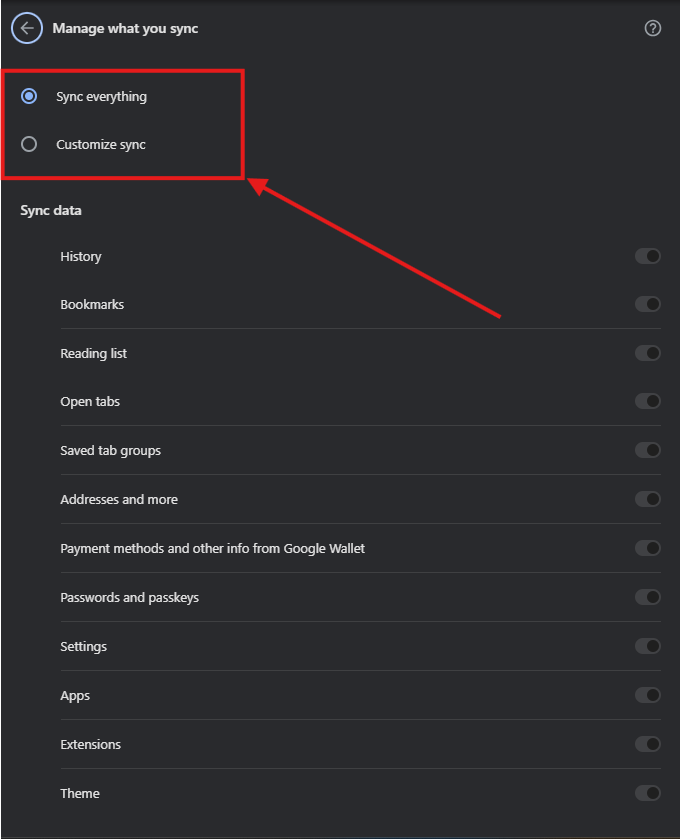Screen dimensions: 680x839
Task: Toggle the Apps sync switch
Action: click(x=647, y=695)
